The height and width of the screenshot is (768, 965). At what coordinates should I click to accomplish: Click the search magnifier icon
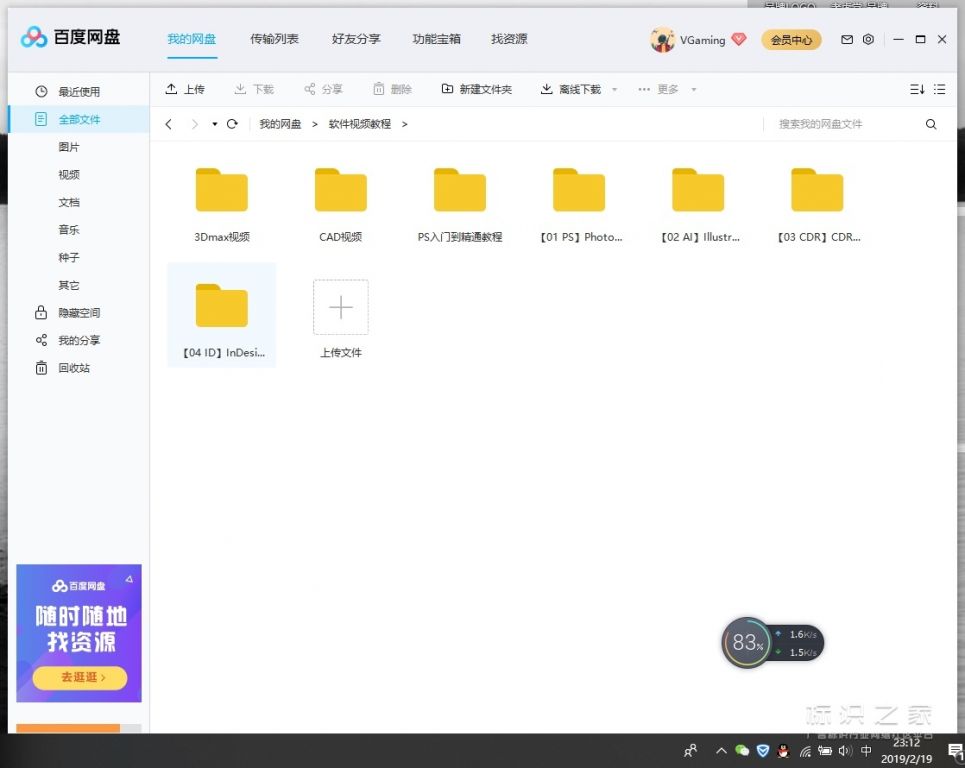tap(931, 124)
